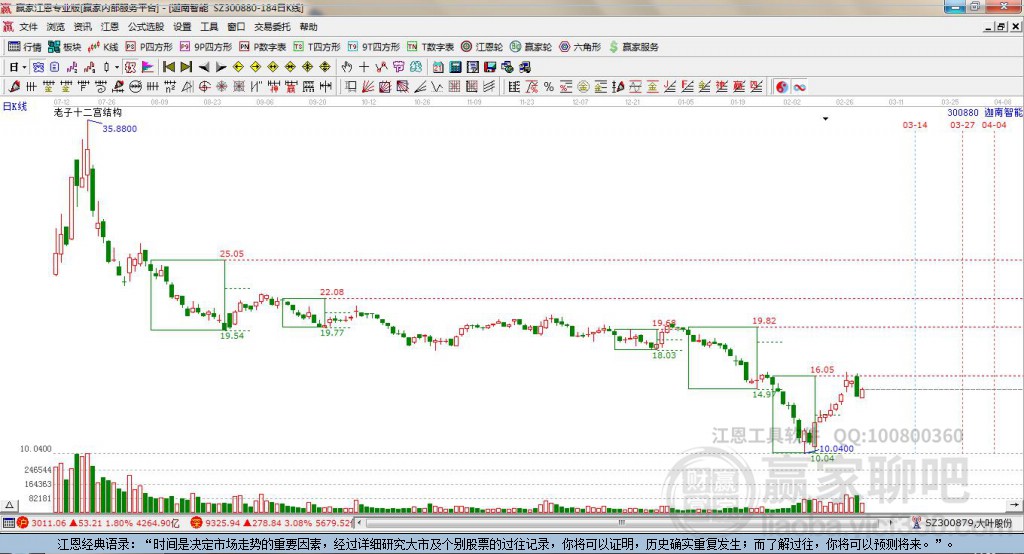Click the percent % tool icon

pyautogui.click(x=549, y=87)
